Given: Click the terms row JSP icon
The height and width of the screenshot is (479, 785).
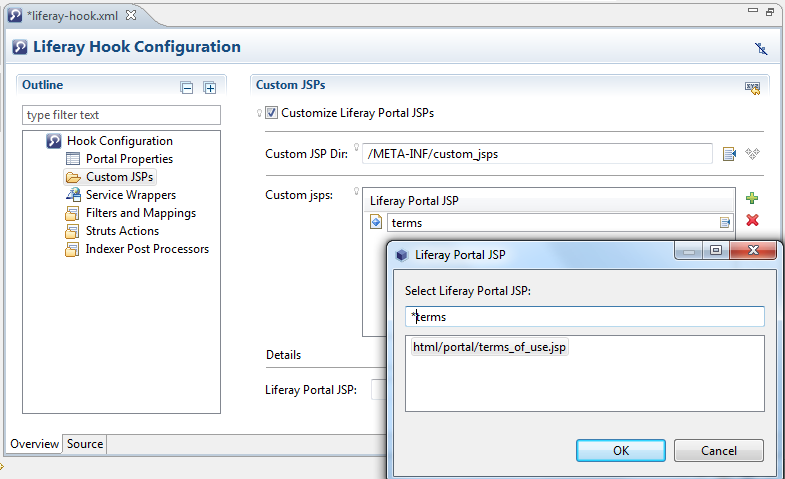Looking at the screenshot, I should [x=376, y=222].
